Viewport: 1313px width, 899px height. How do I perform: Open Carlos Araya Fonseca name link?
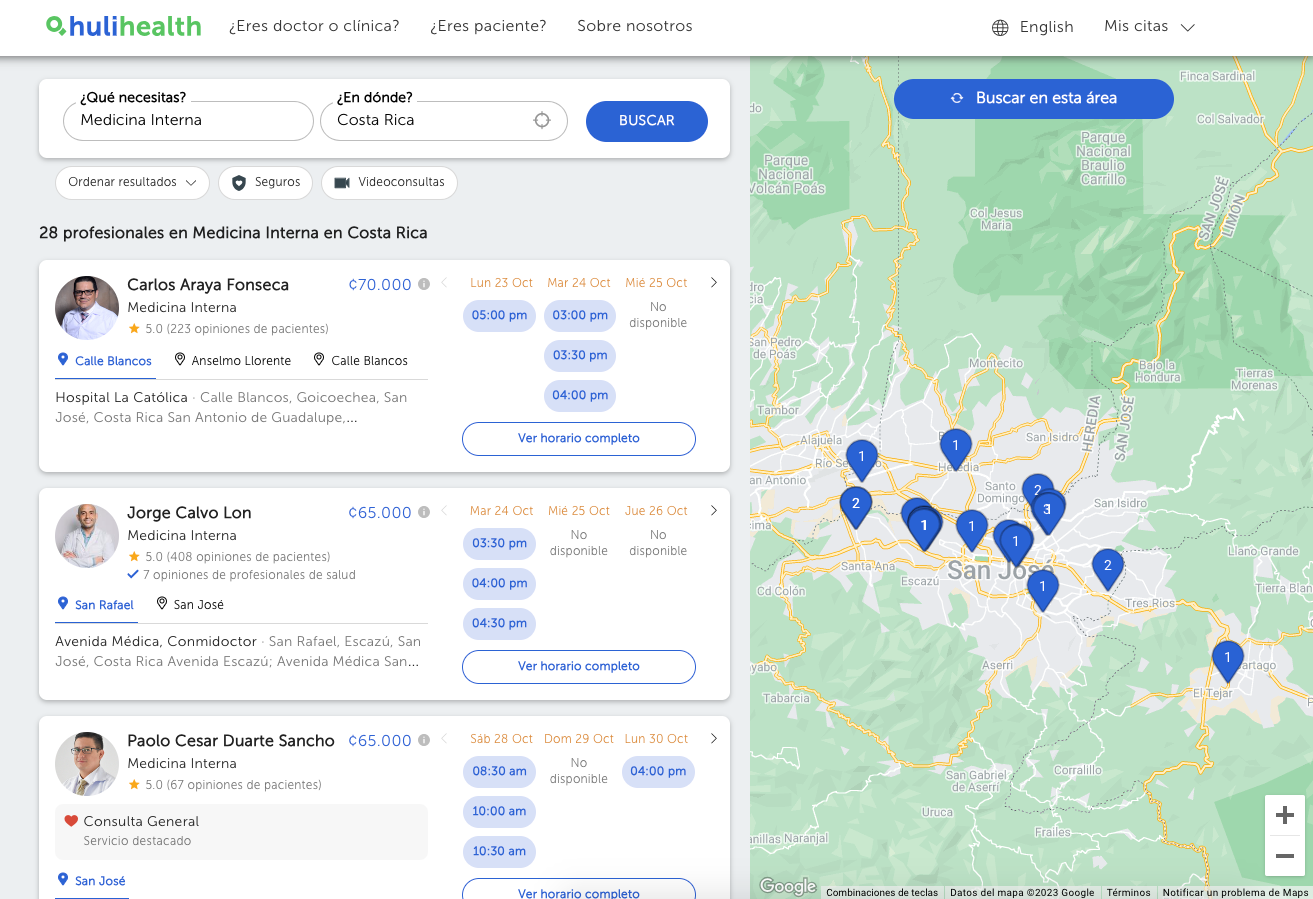point(208,285)
